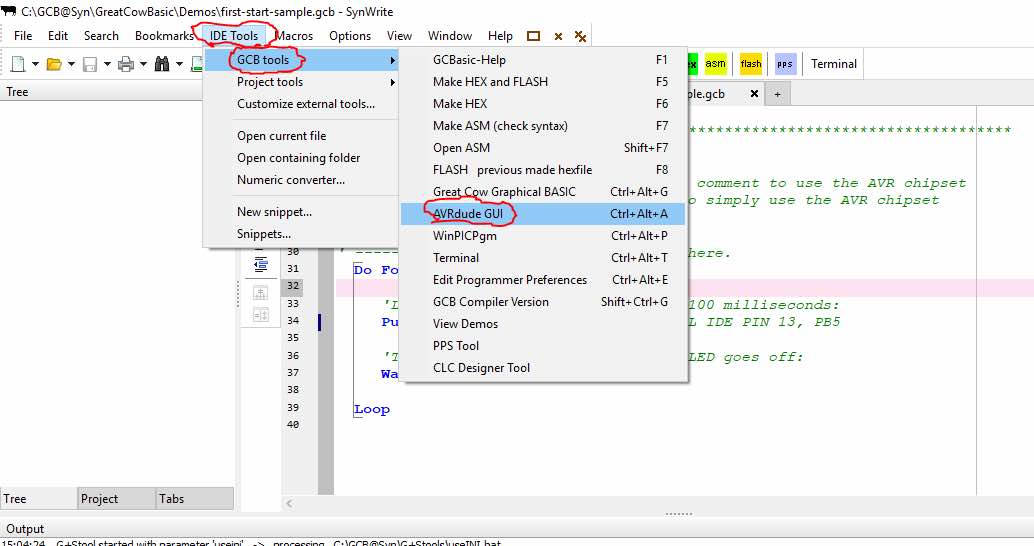Open the File menu
This screenshot has height=546, width=1034.
point(23,36)
